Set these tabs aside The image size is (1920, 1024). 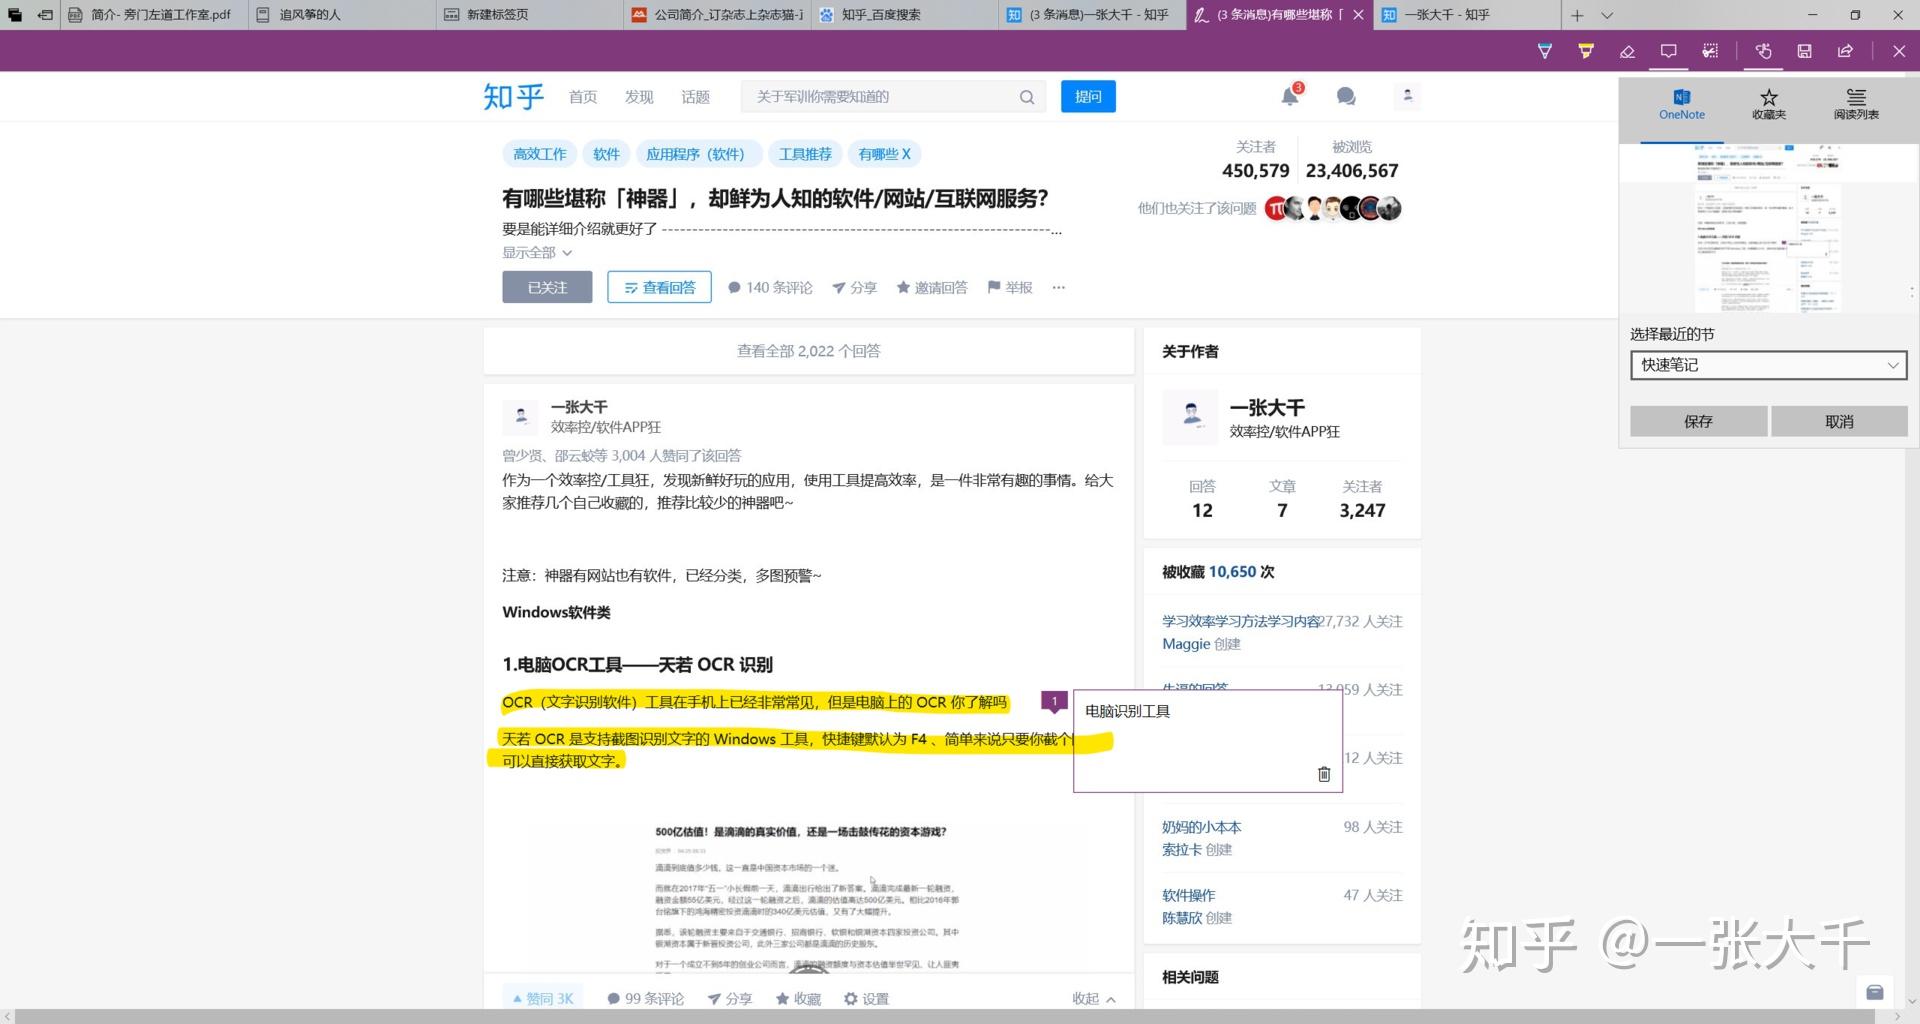pyautogui.click(x=45, y=15)
